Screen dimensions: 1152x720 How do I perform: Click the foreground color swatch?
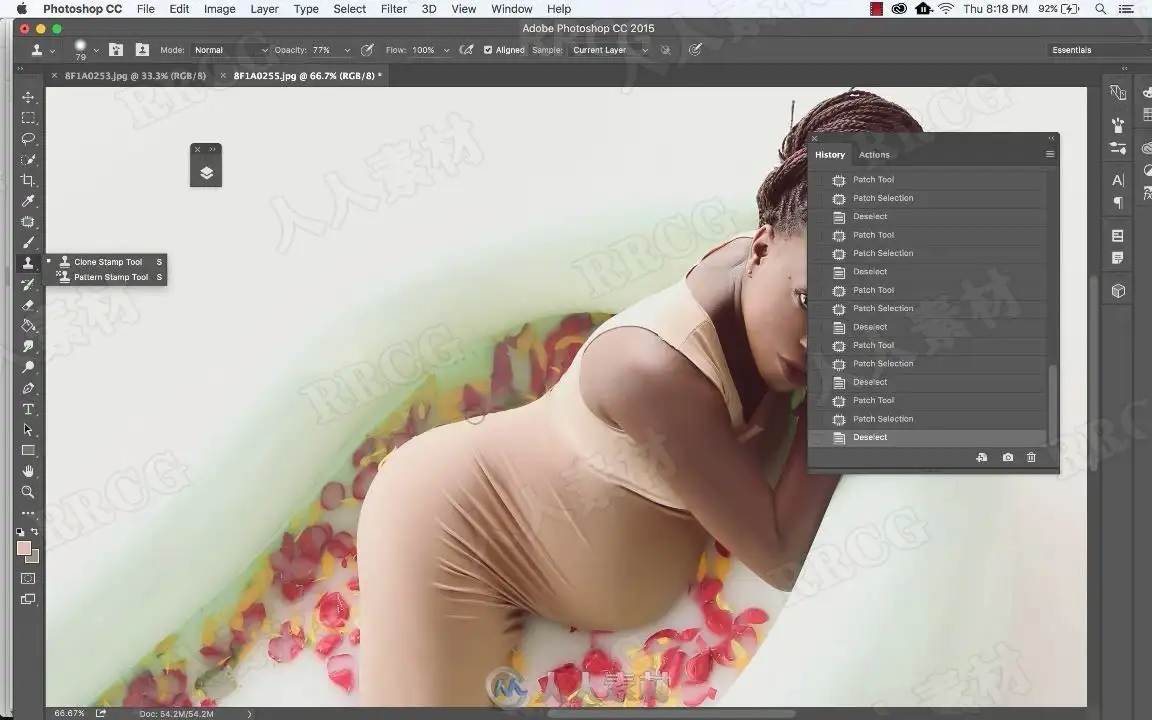[24, 548]
